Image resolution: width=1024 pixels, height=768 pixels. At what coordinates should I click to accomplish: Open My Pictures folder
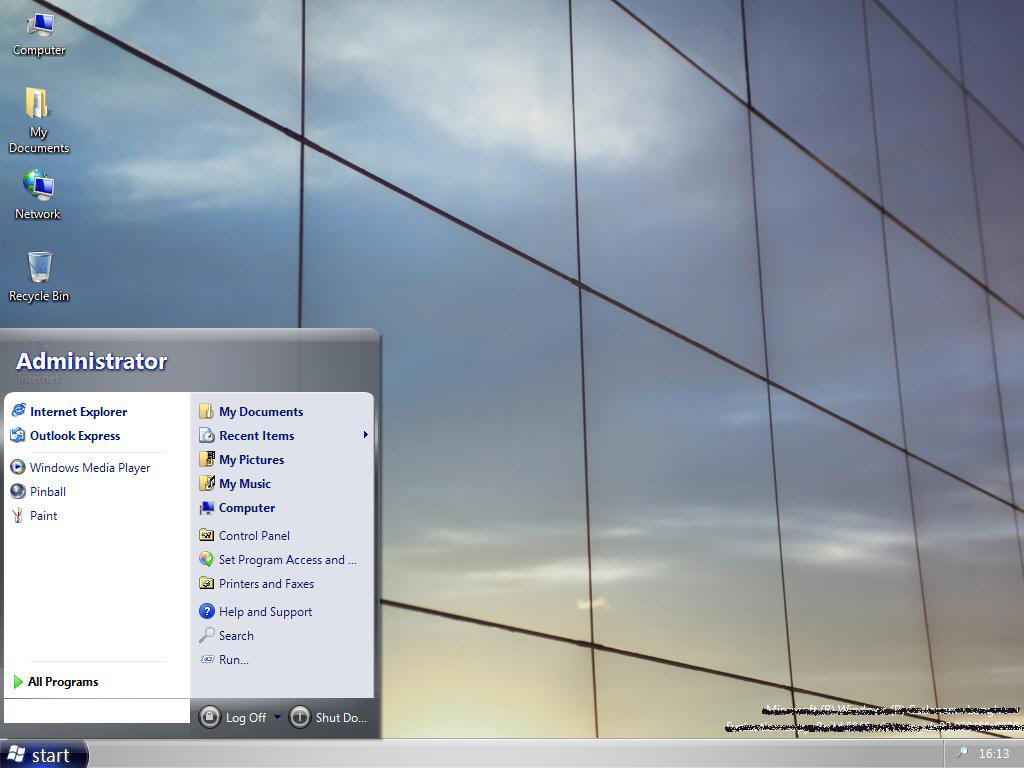tap(242, 460)
